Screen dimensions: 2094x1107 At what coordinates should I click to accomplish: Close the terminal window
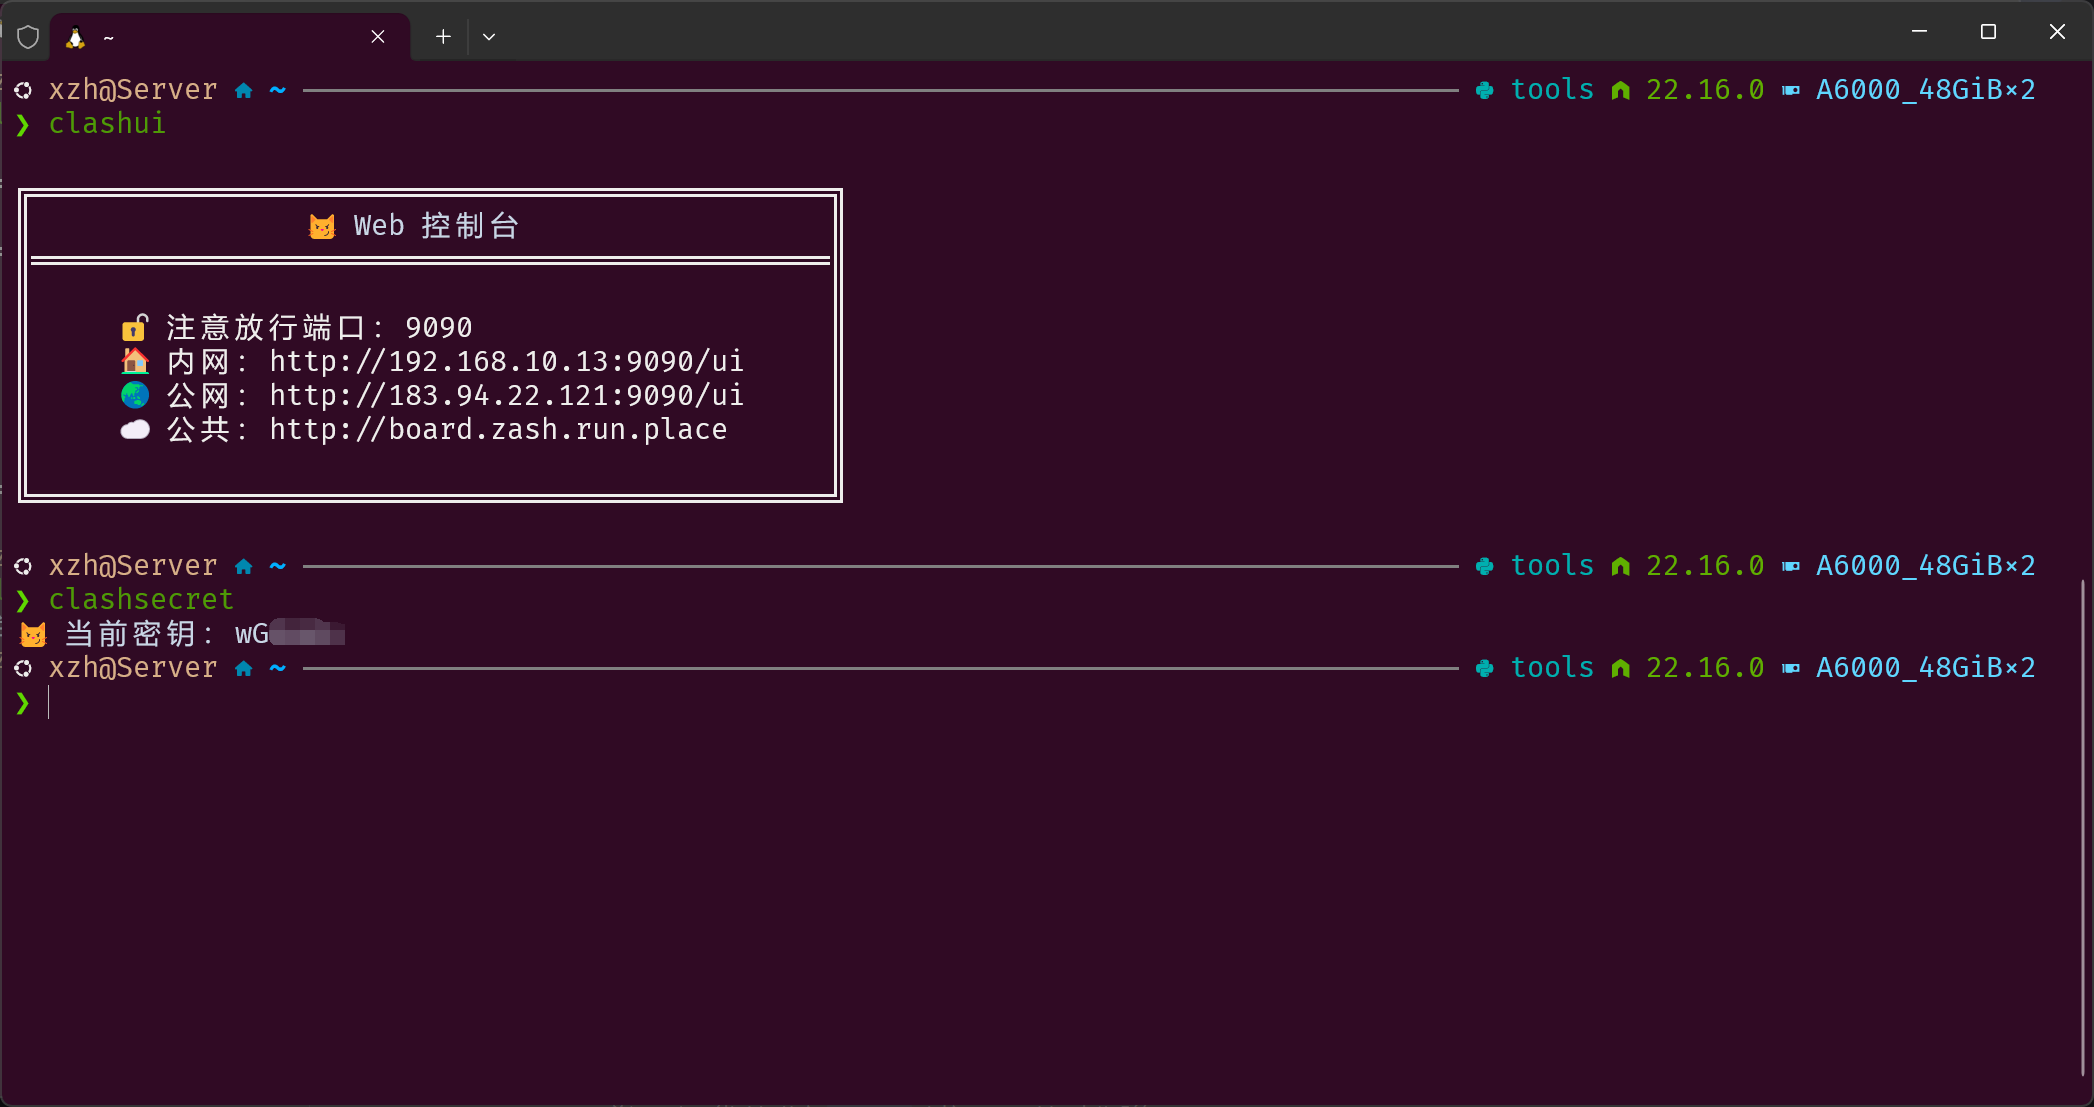(x=2057, y=32)
